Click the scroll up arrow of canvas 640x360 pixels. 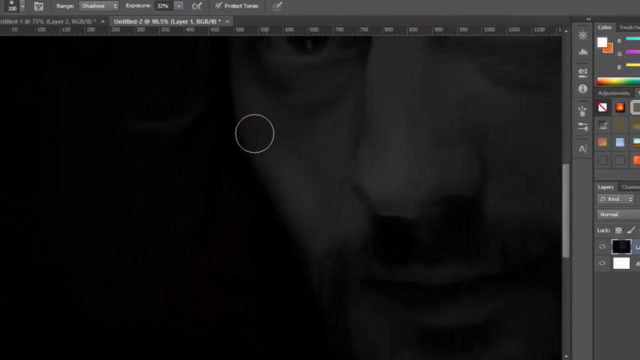566,31
